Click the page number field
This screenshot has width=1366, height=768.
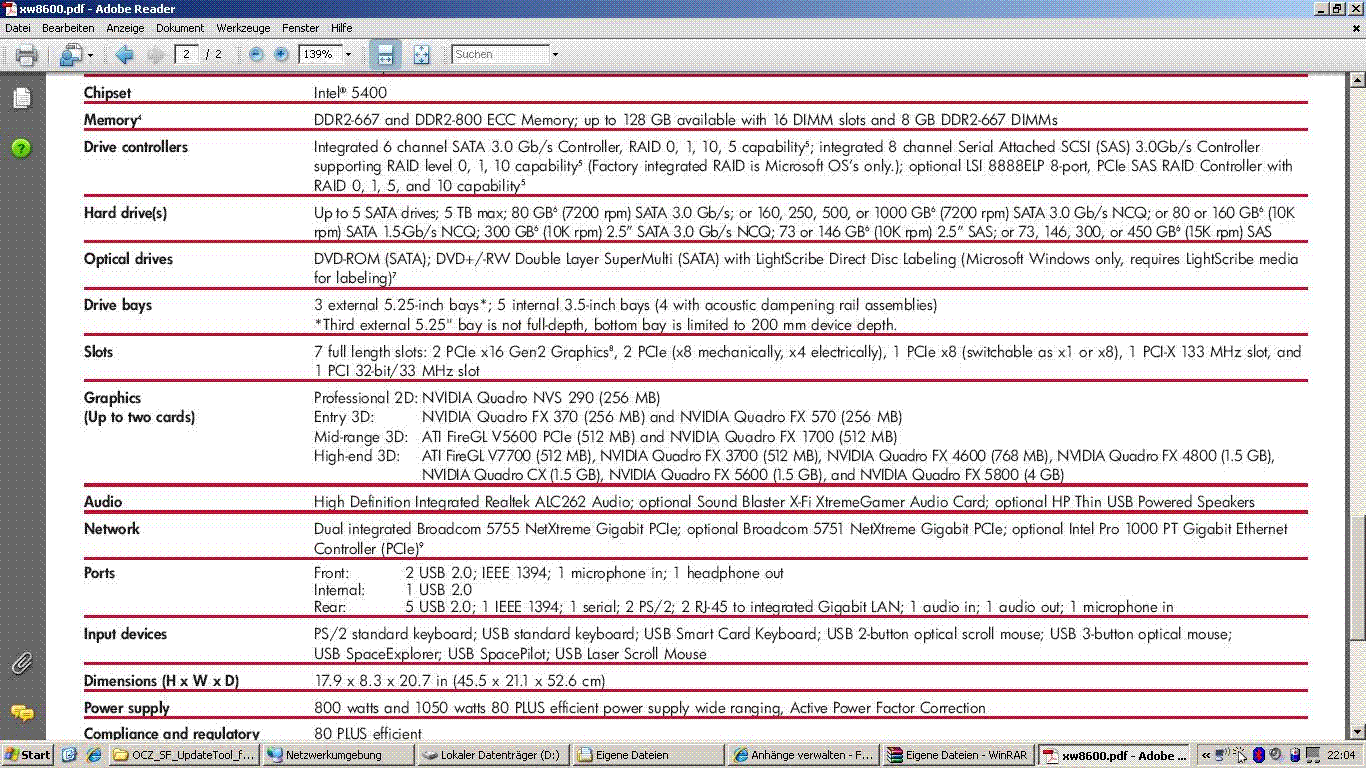pyautogui.click(x=186, y=55)
